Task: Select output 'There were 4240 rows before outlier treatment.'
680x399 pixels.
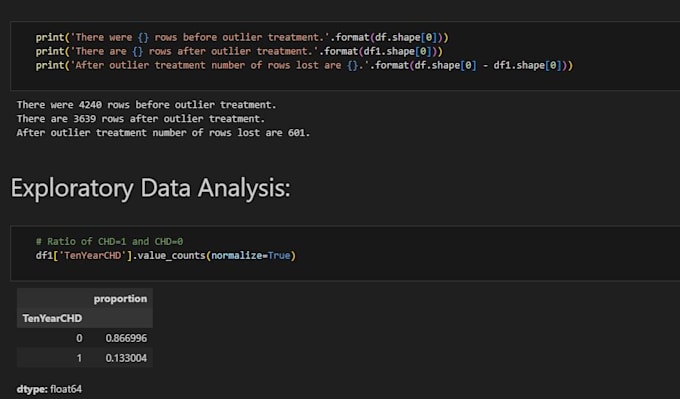Action: (146, 105)
